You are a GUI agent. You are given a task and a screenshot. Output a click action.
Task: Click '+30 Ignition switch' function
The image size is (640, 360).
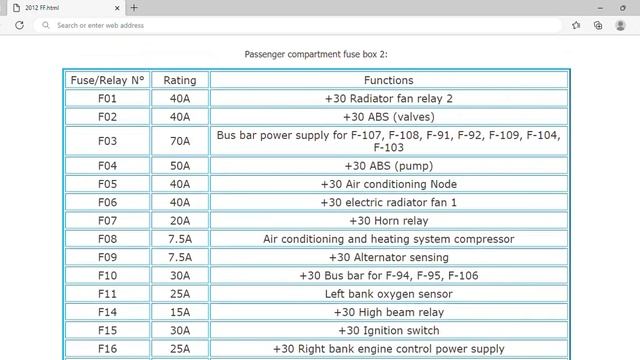click(389, 331)
